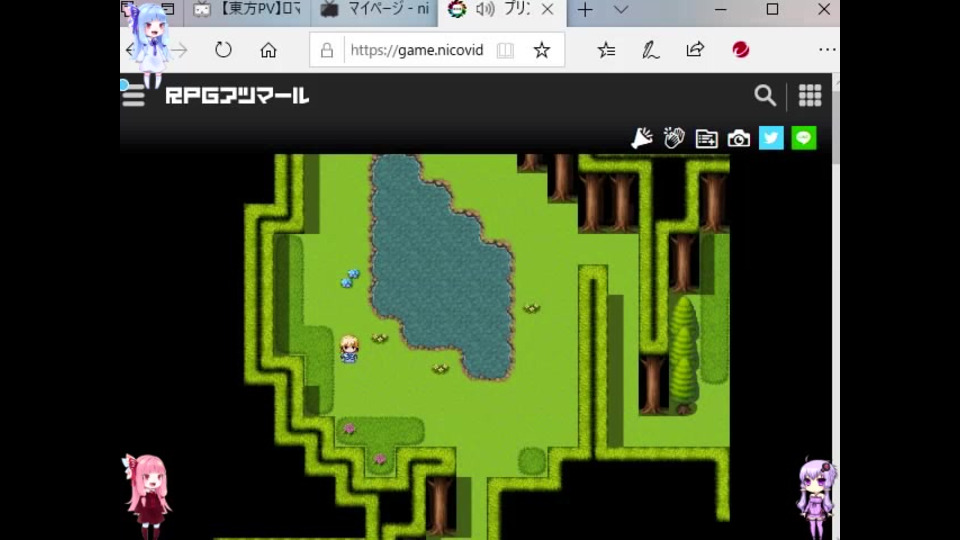The image size is (960, 540).
Task: Maximize the browser window
Action: point(773,10)
